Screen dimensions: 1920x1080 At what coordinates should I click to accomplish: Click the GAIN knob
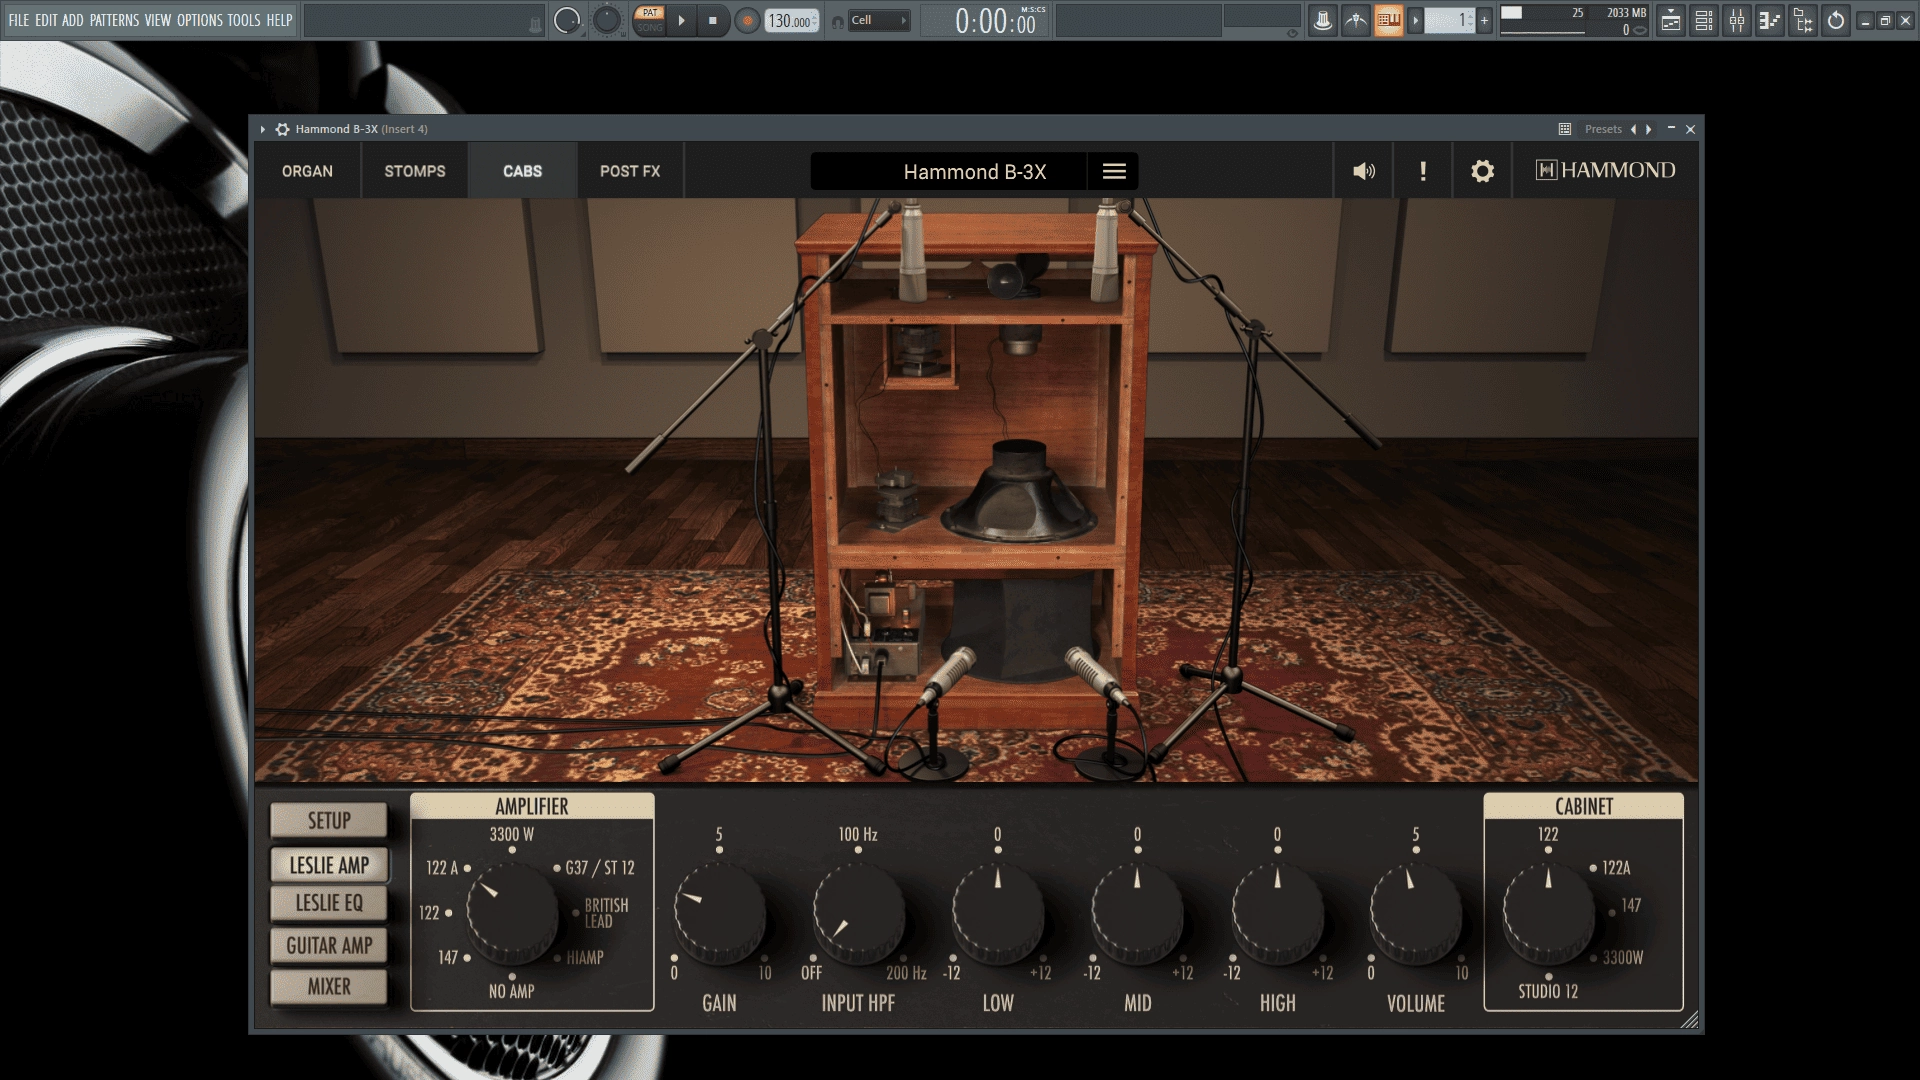719,913
